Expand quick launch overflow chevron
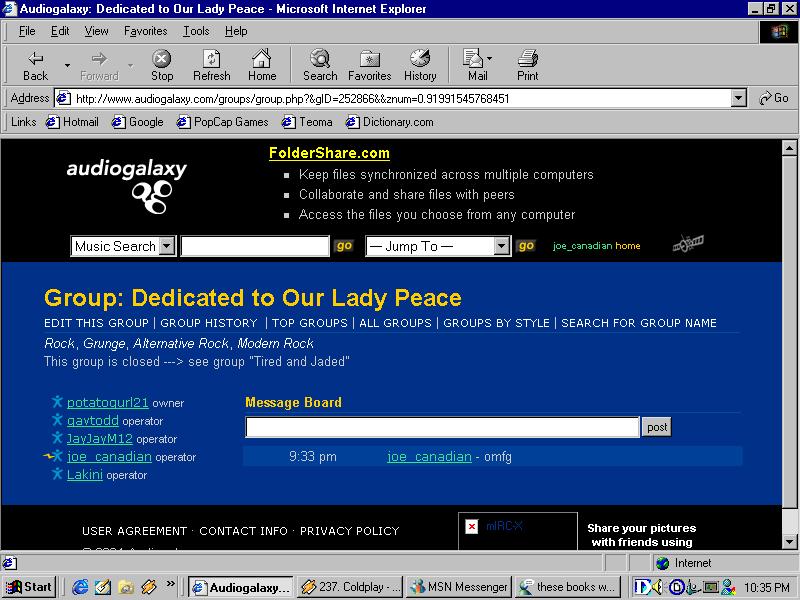800x600 pixels. point(170,583)
